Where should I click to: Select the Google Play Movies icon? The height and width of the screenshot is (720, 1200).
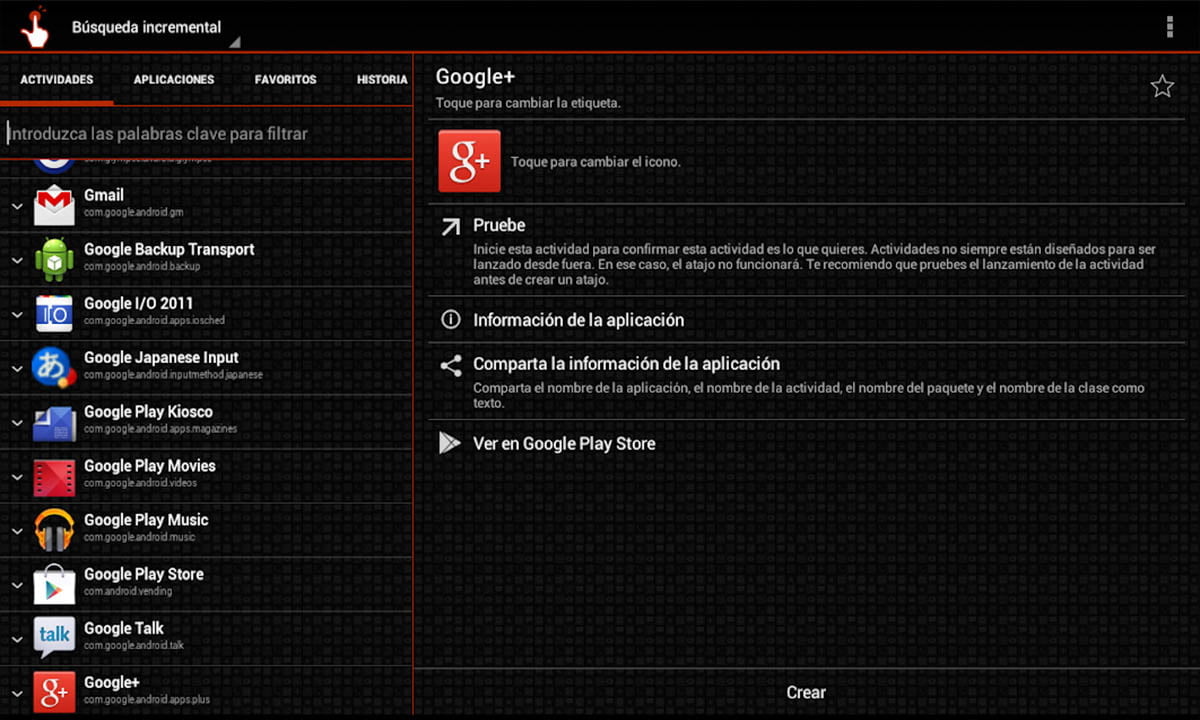pos(54,476)
